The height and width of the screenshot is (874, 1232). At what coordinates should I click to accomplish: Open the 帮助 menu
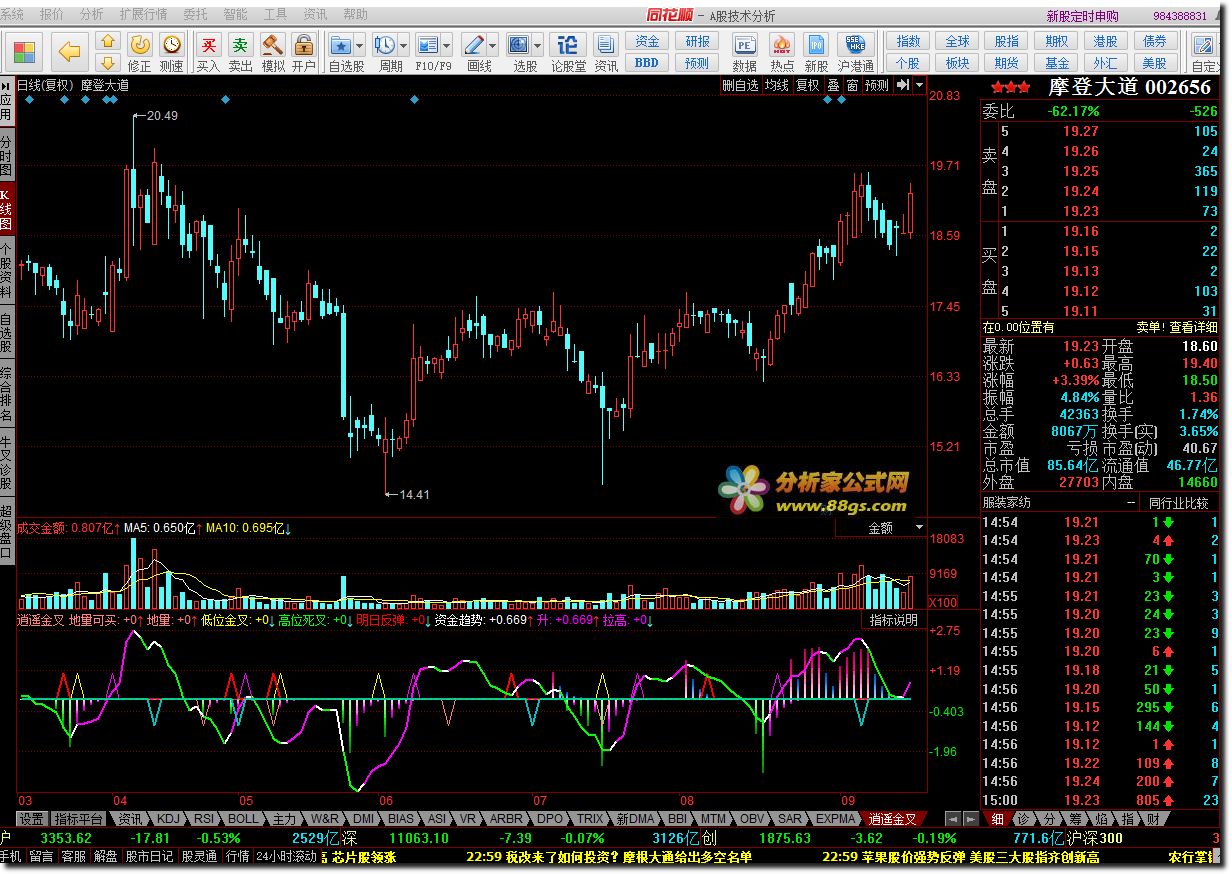[x=355, y=14]
